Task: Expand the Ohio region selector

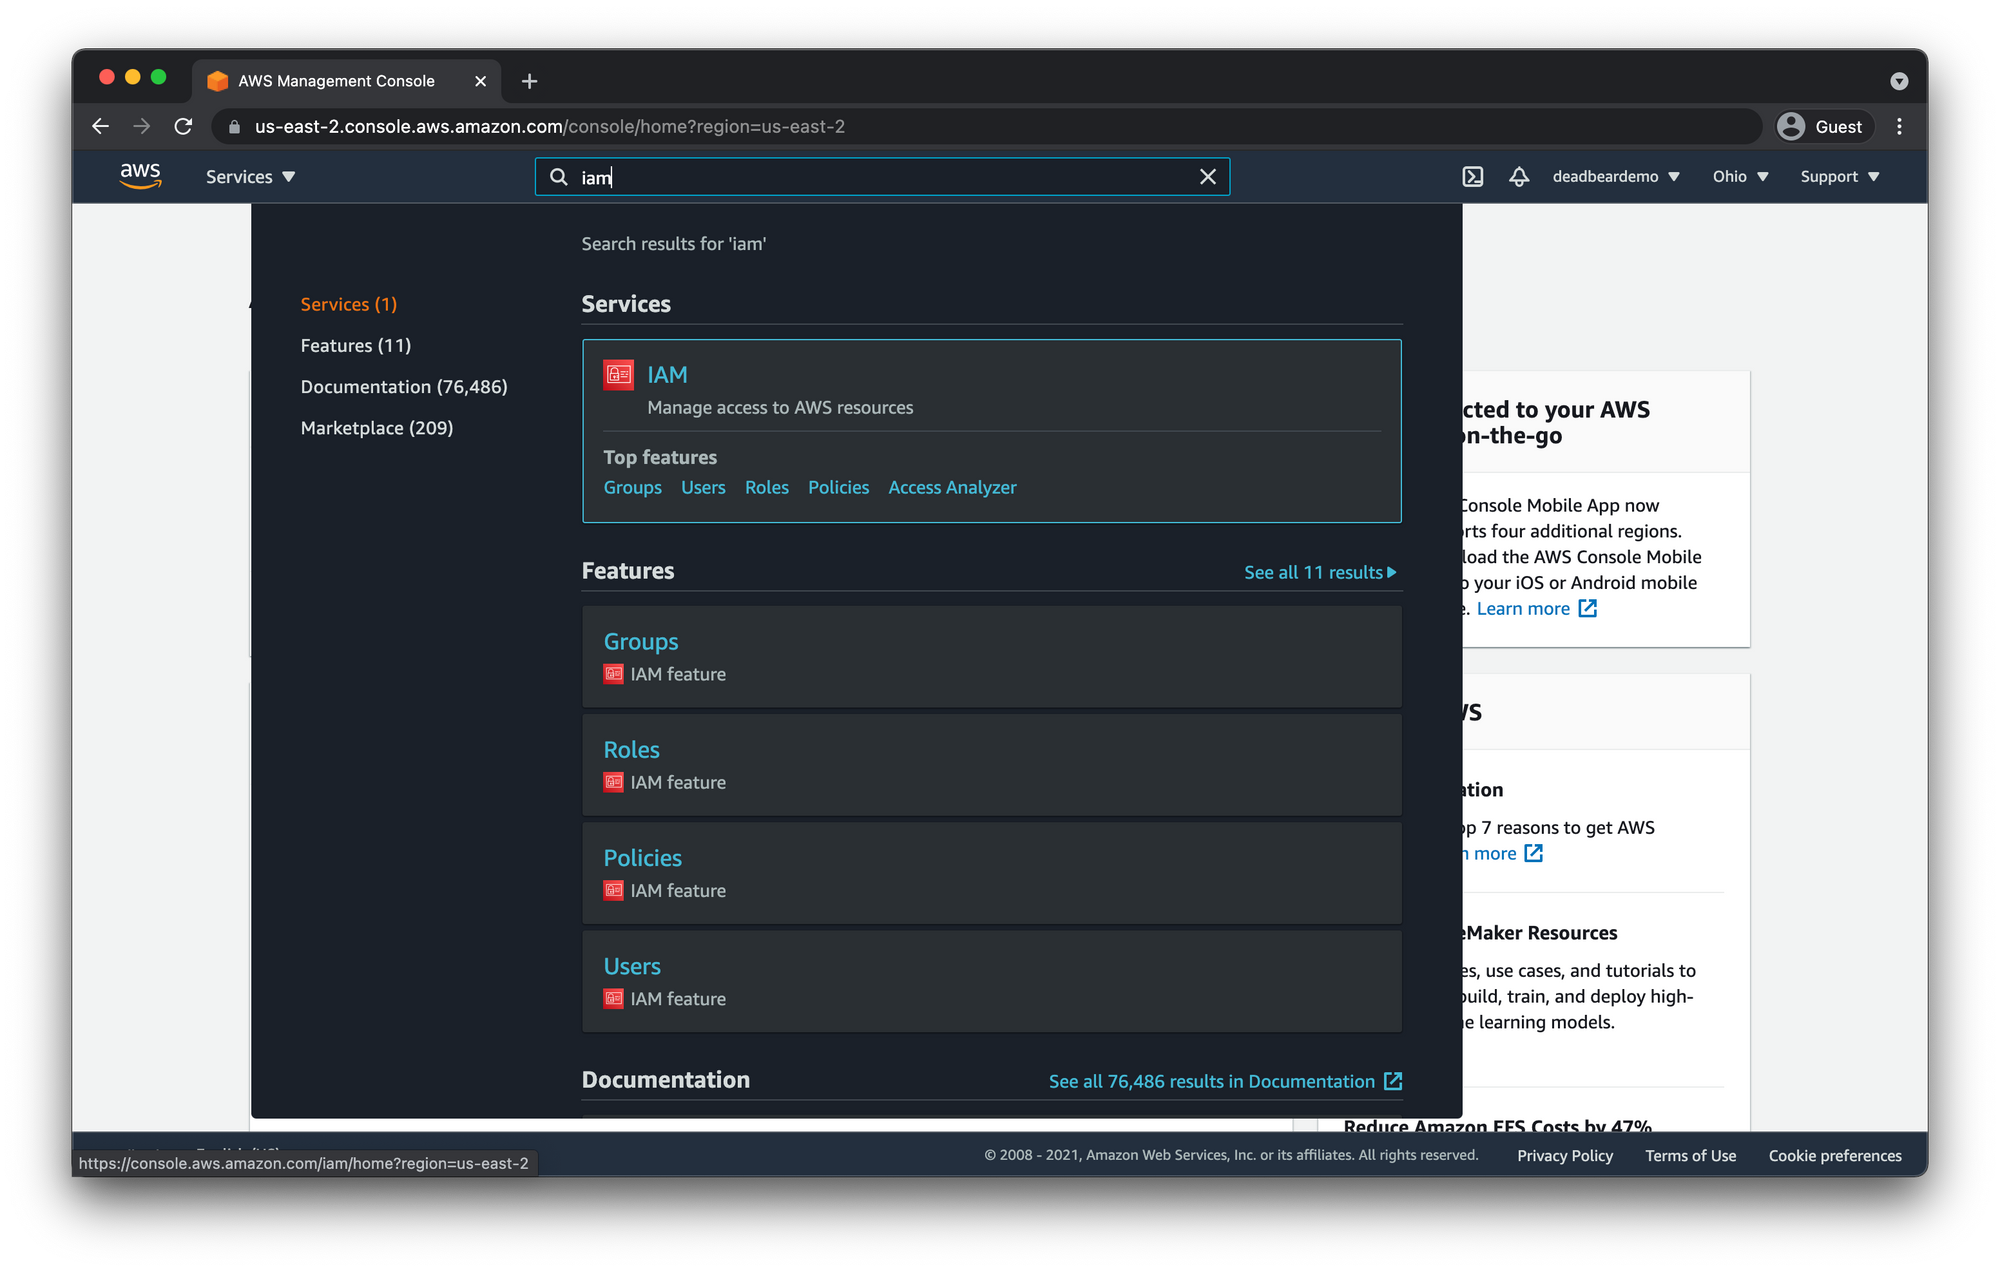Action: (x=1740, y=177)
